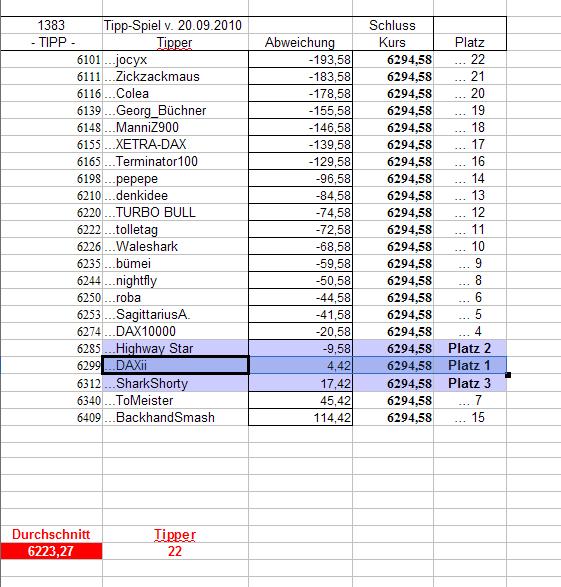561x587 pixels.
Task: Select the Terminator100 cell
Action: click(175, 161)
